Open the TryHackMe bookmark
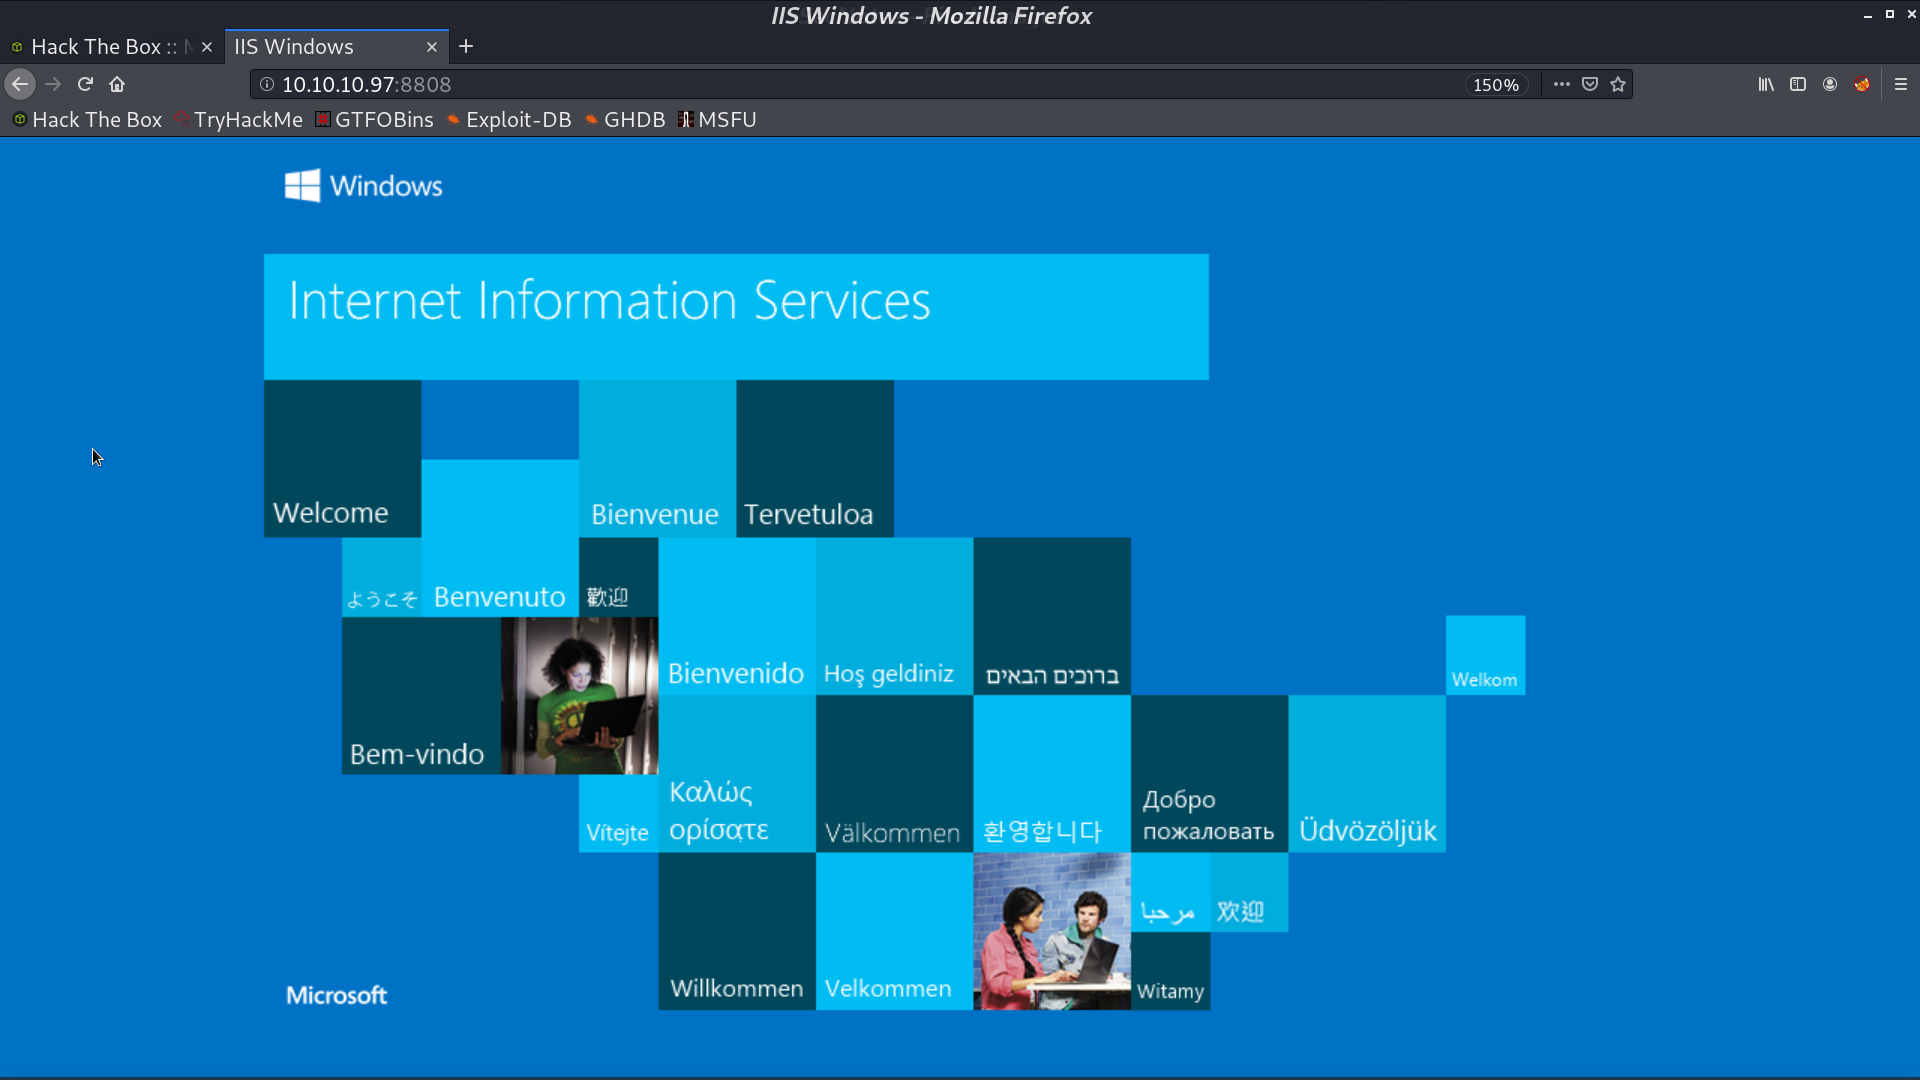The image size is (1920, 1080). [238, 120]
